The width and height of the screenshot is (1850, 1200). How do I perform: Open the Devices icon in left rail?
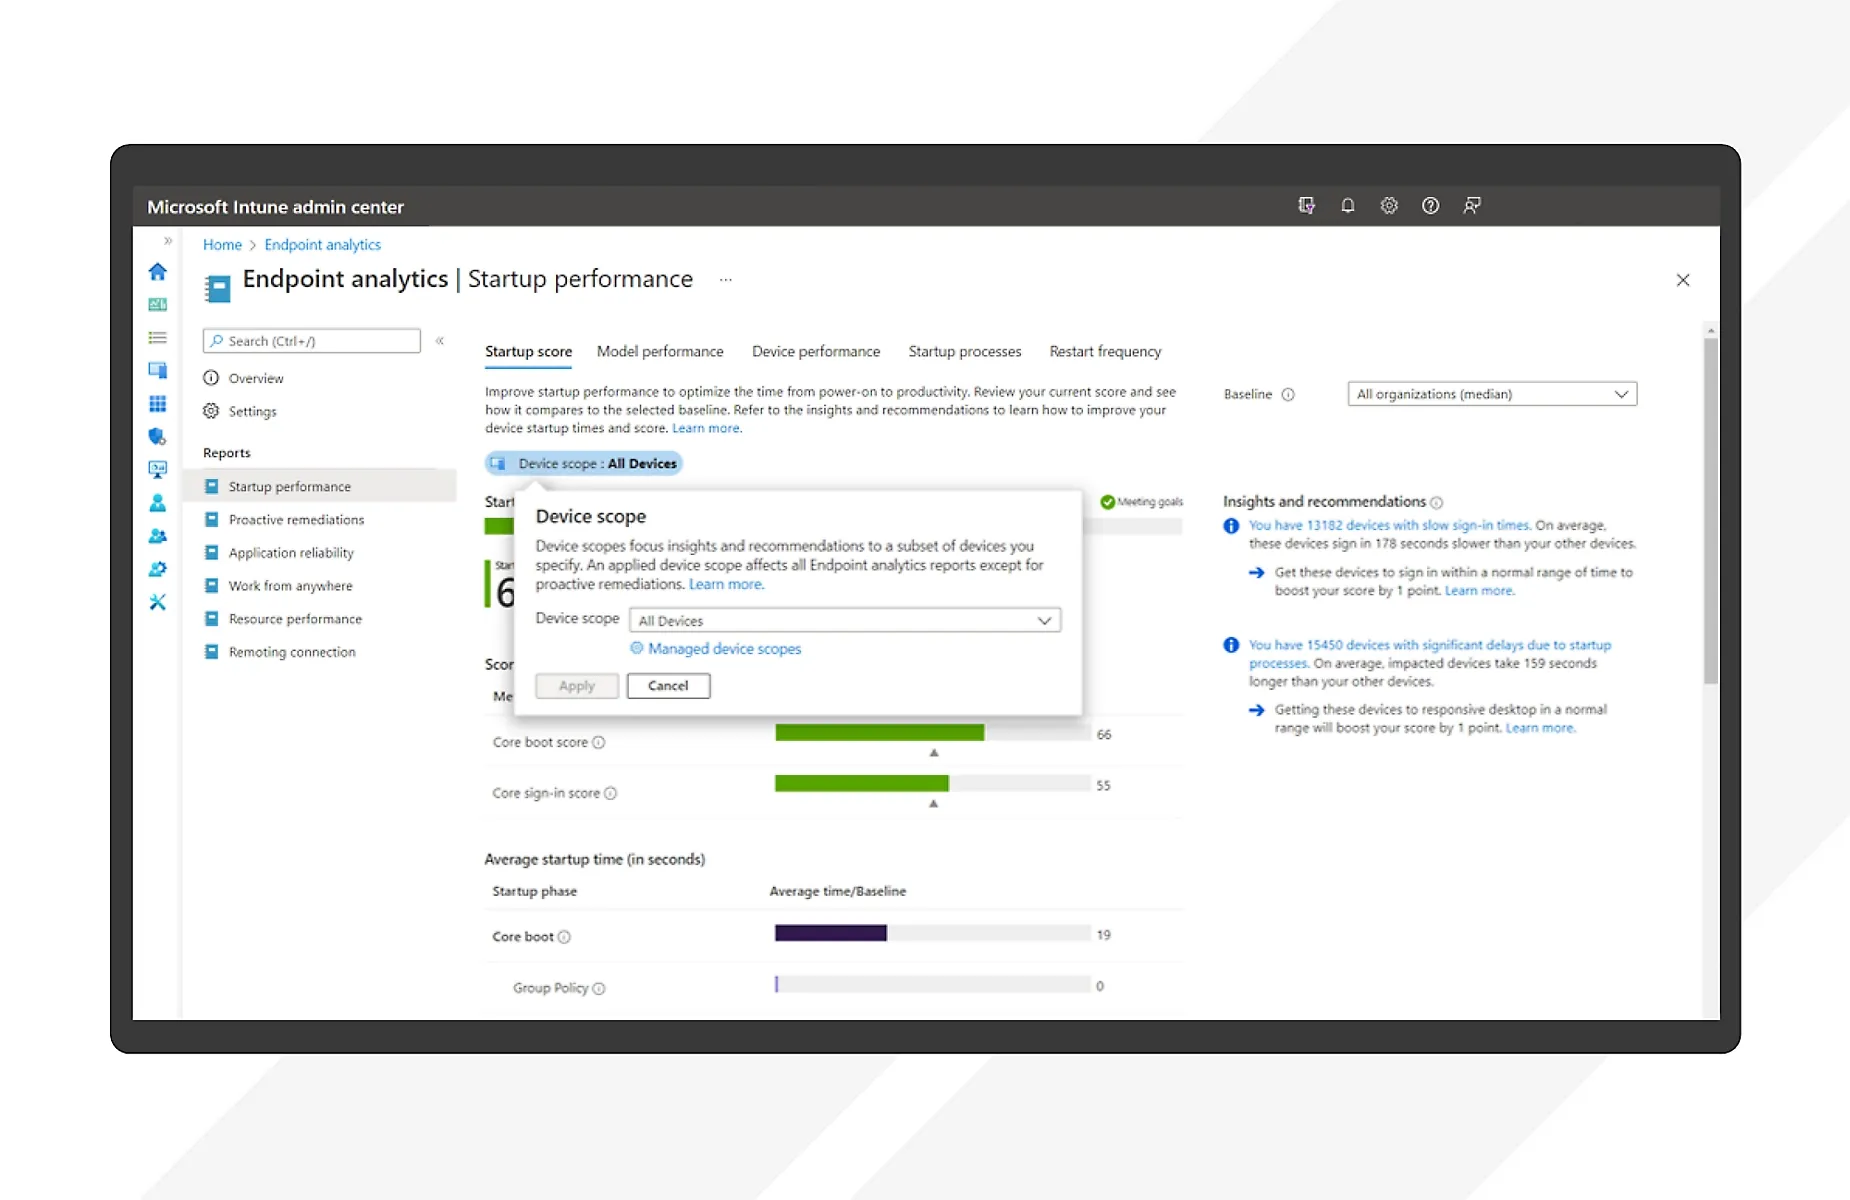(158, 370)
